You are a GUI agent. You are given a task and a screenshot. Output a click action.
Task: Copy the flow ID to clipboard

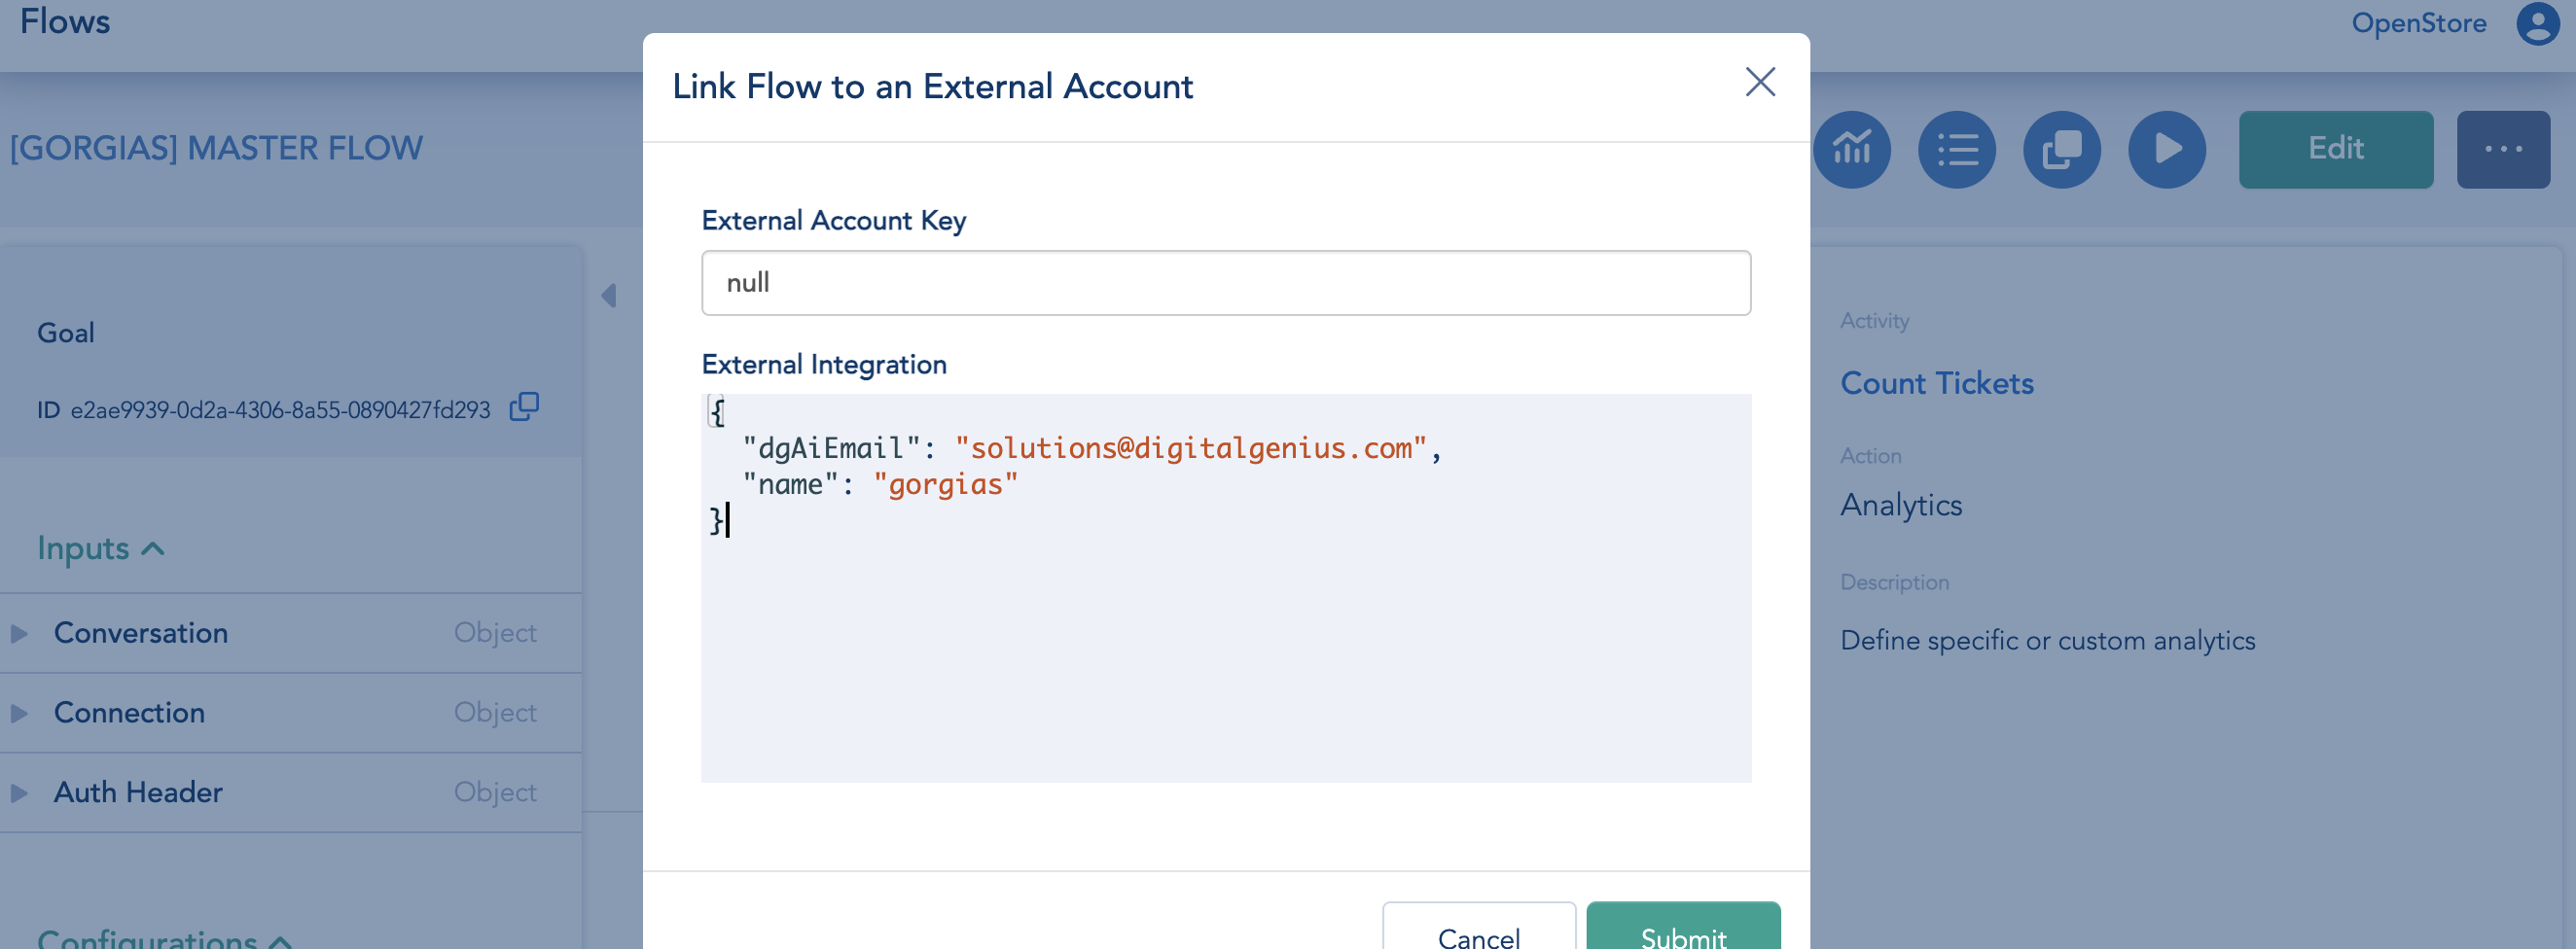pyautogui.click(x=524, y=407)
